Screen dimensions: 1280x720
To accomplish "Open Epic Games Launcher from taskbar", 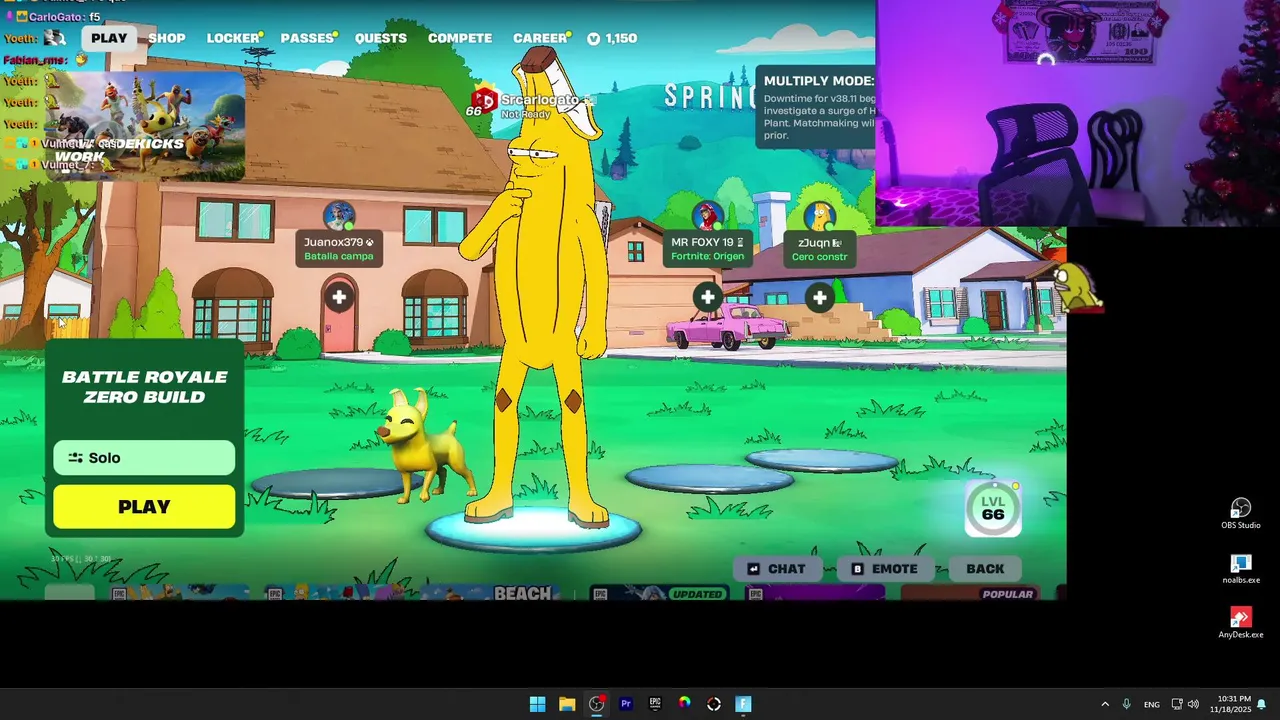I will click(655, 704).
